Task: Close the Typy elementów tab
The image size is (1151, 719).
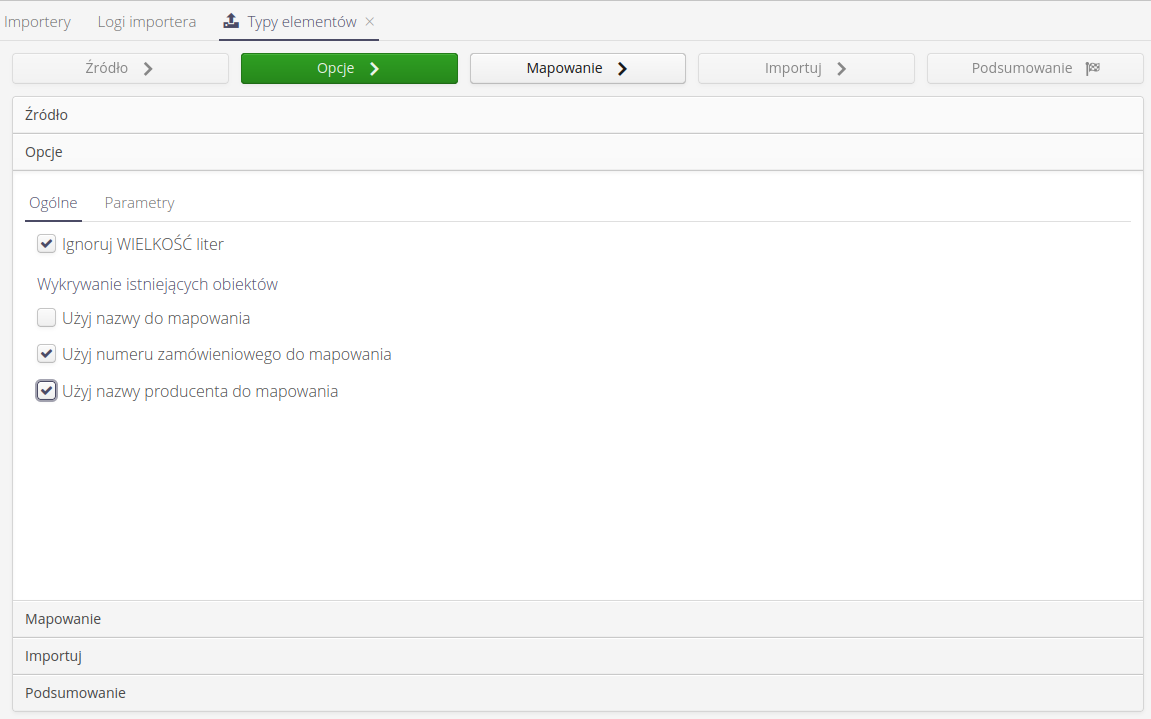Action: [370, 21]
